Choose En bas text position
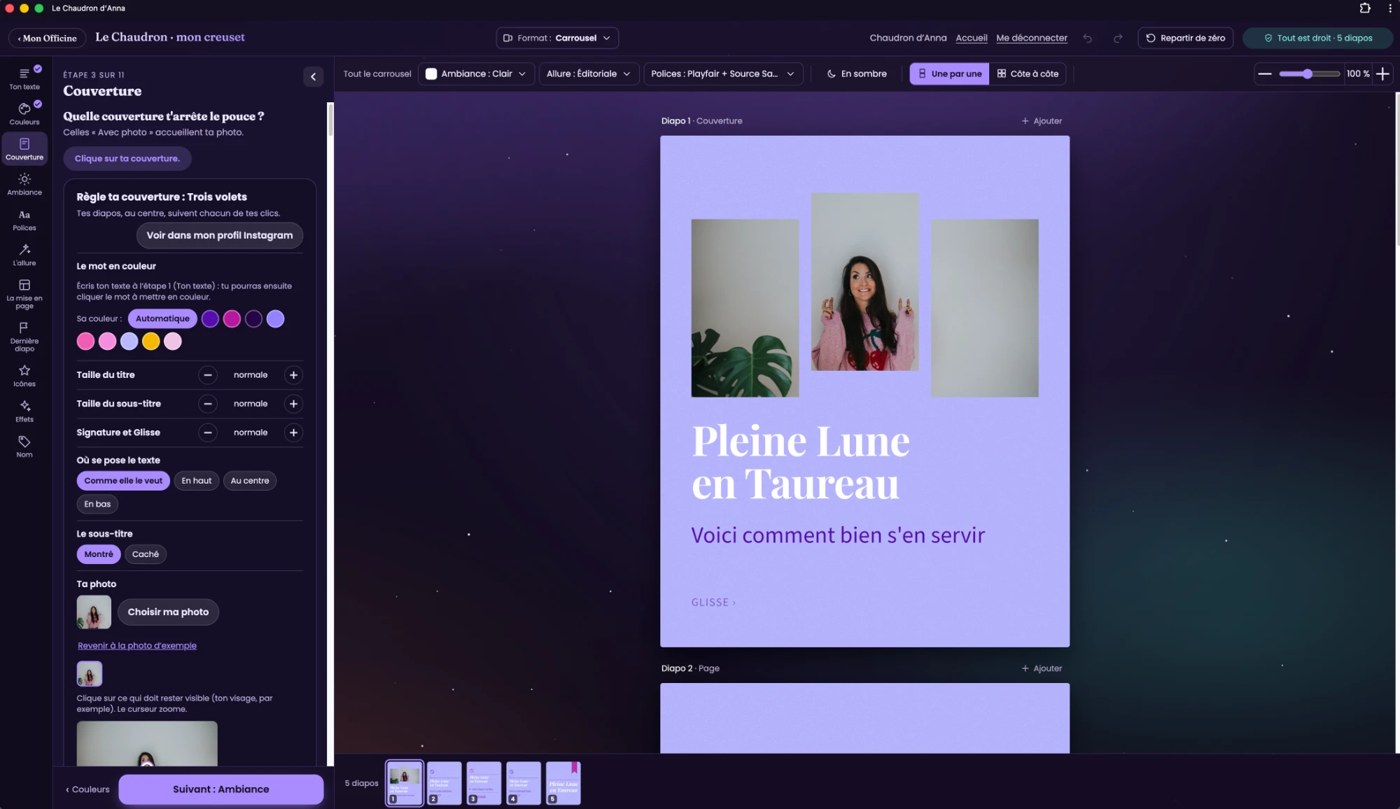This screenshot has height=809, width=1400. (97, 504)
